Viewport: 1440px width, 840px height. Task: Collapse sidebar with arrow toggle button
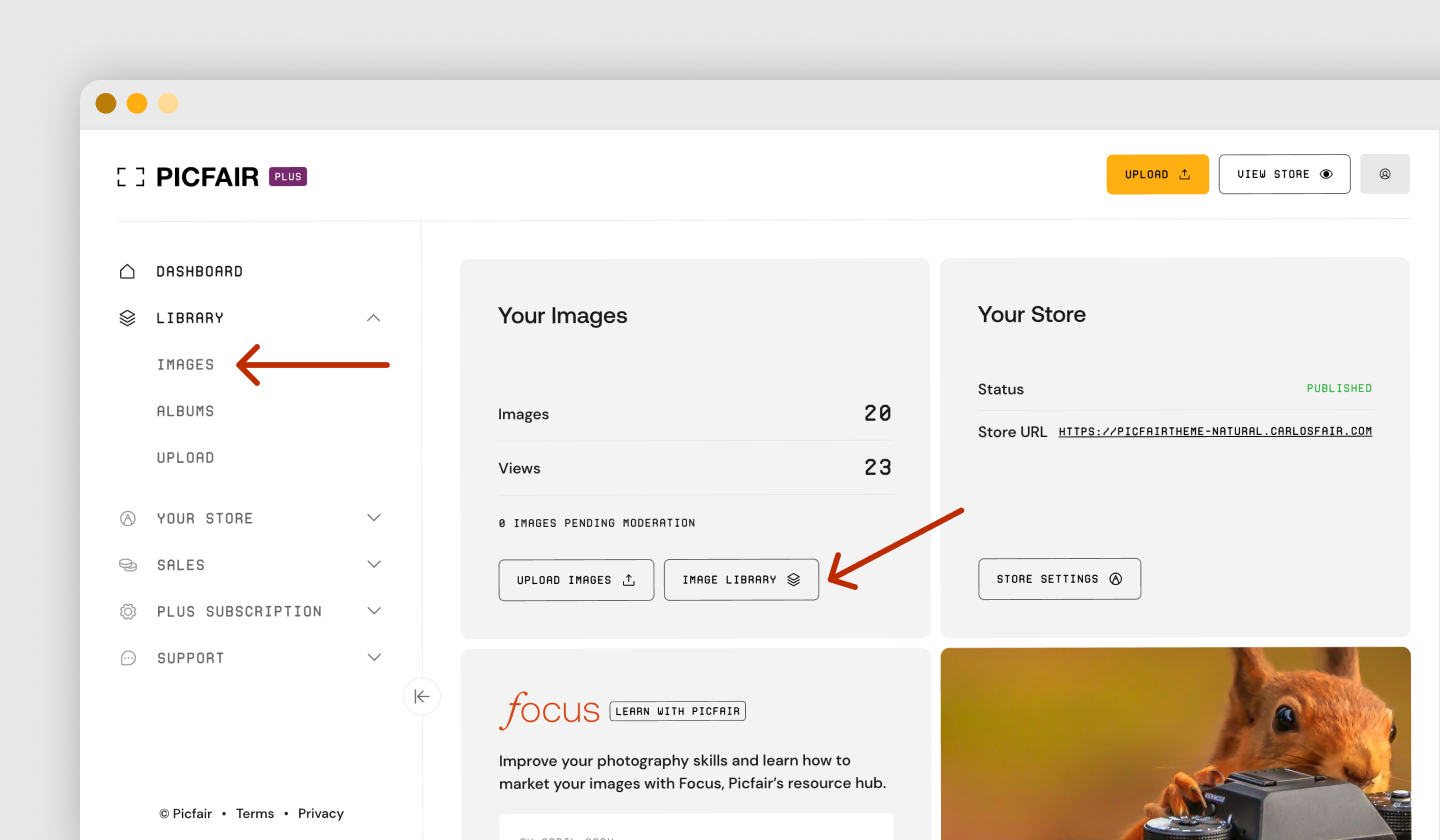[x=422, y=696]
